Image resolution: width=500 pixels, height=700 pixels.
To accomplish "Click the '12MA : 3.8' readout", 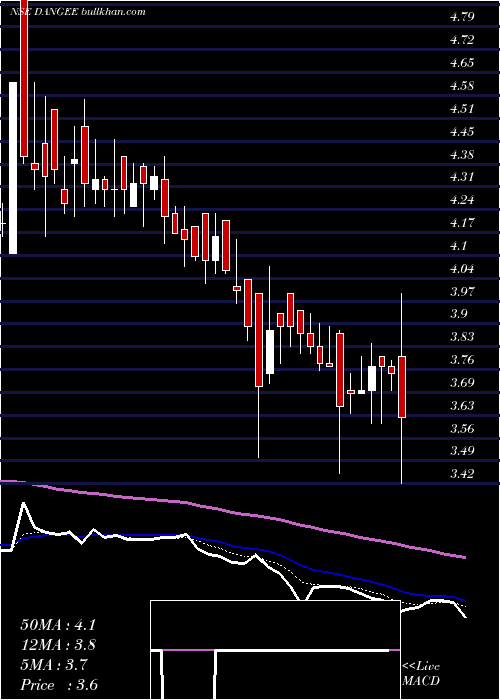I will 58,645.
